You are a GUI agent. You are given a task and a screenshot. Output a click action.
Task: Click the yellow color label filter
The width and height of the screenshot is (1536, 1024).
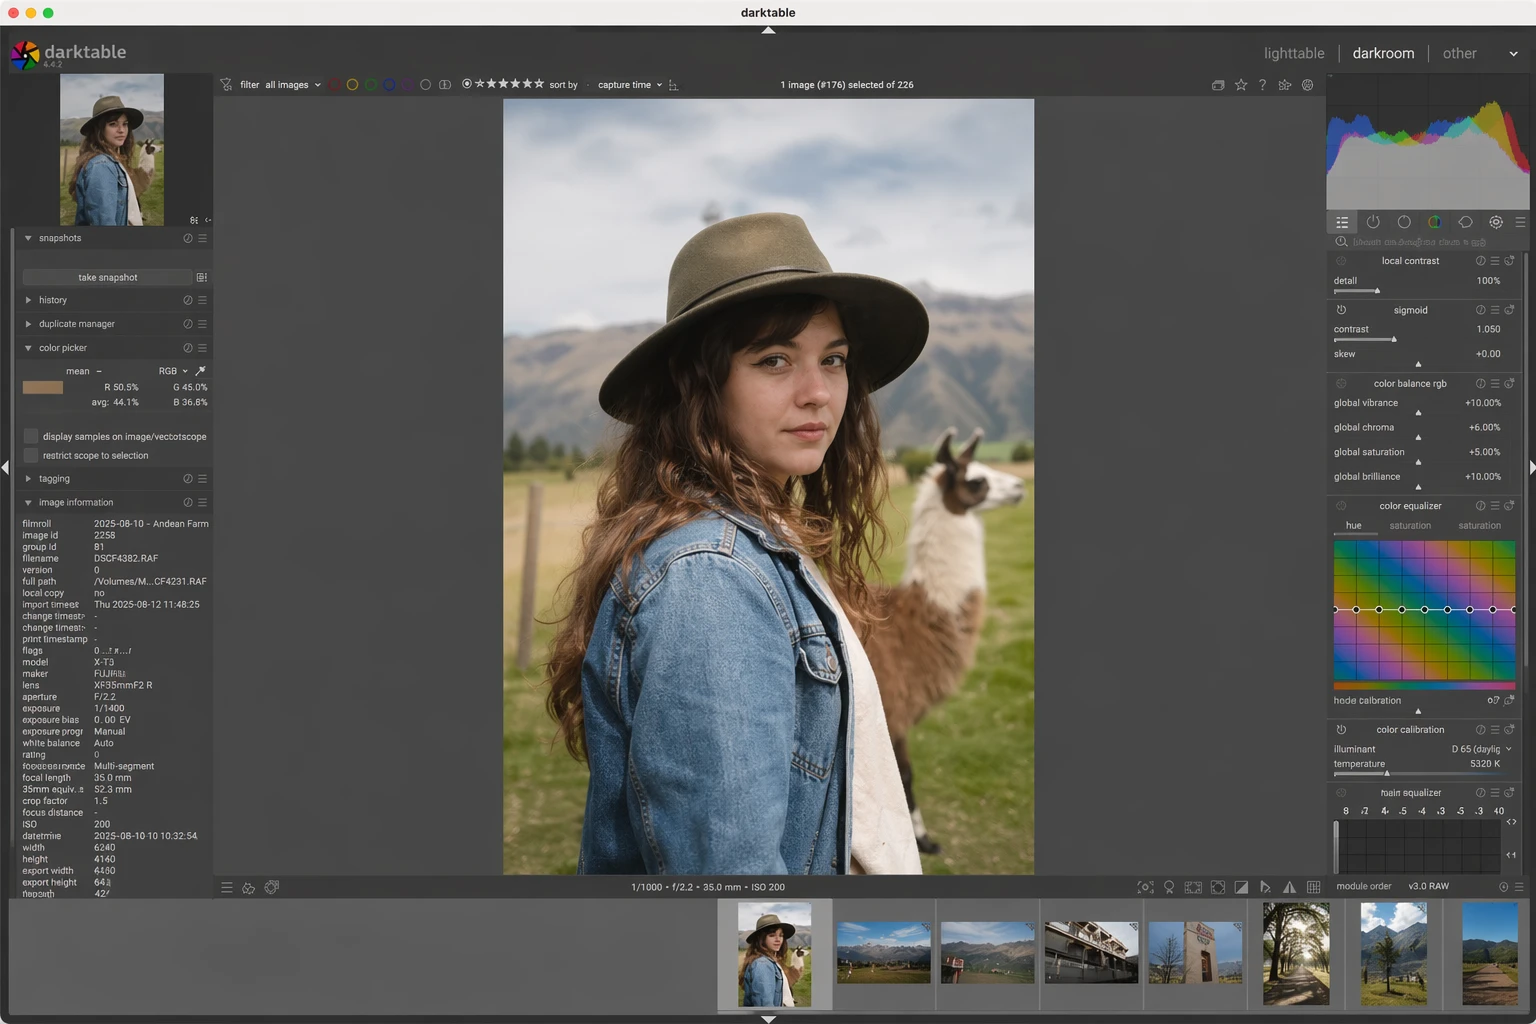[352, 85]
